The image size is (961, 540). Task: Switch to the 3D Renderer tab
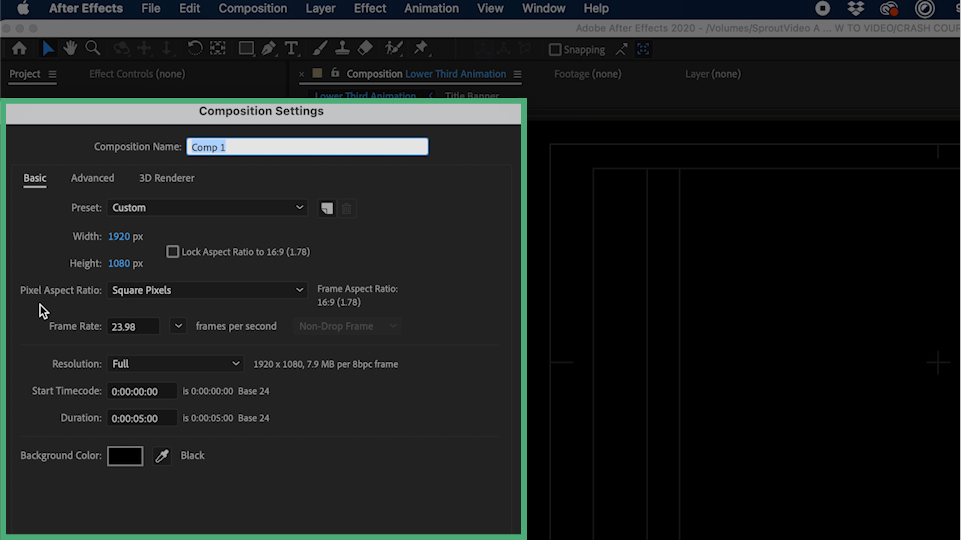click(166, 178)
